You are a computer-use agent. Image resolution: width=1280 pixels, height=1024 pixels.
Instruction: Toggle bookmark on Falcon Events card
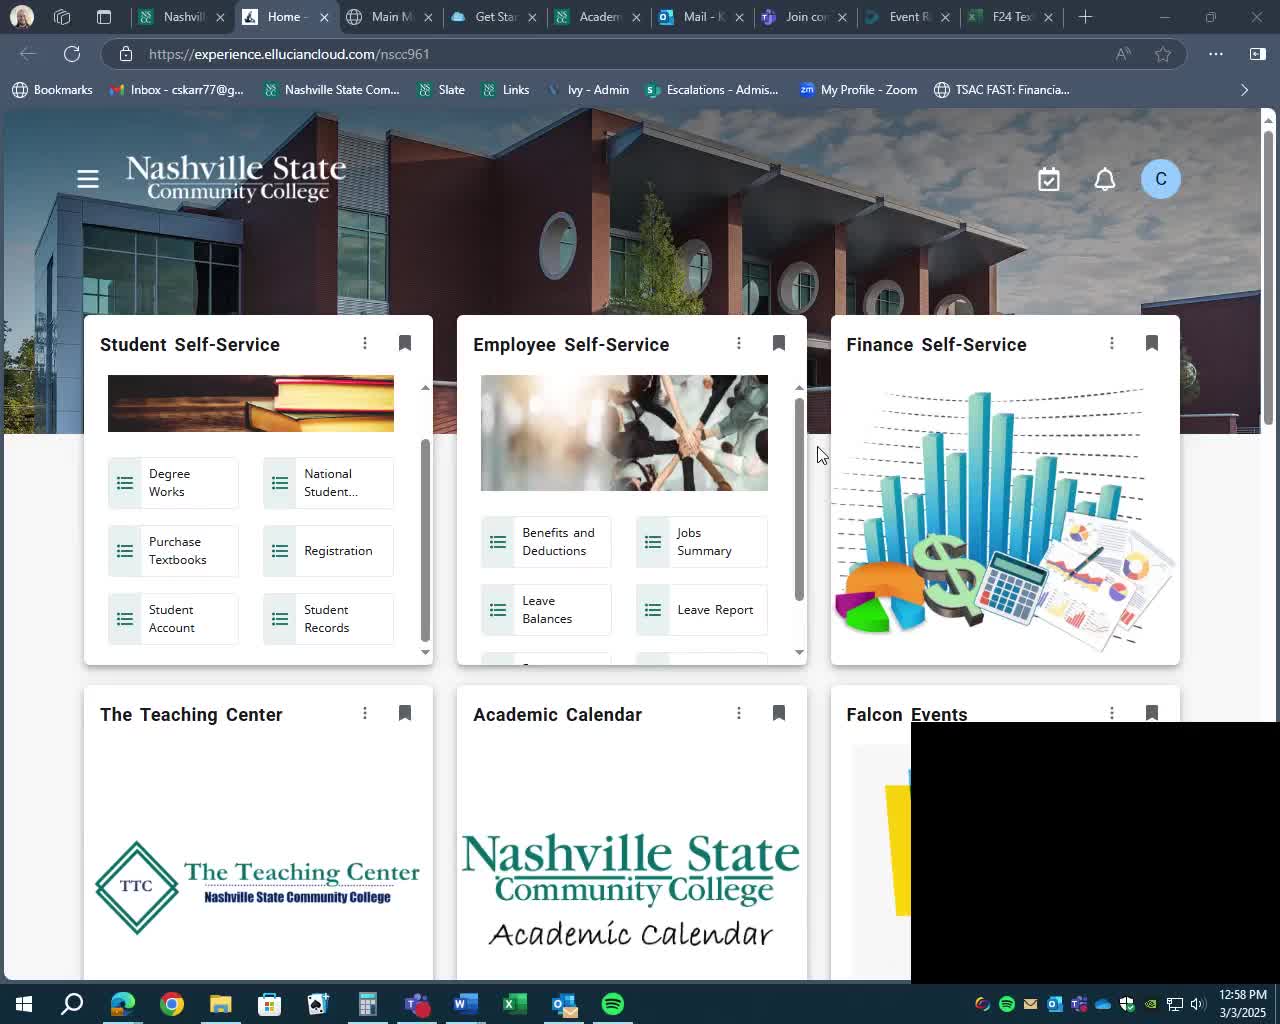[x=1151, y=712]
